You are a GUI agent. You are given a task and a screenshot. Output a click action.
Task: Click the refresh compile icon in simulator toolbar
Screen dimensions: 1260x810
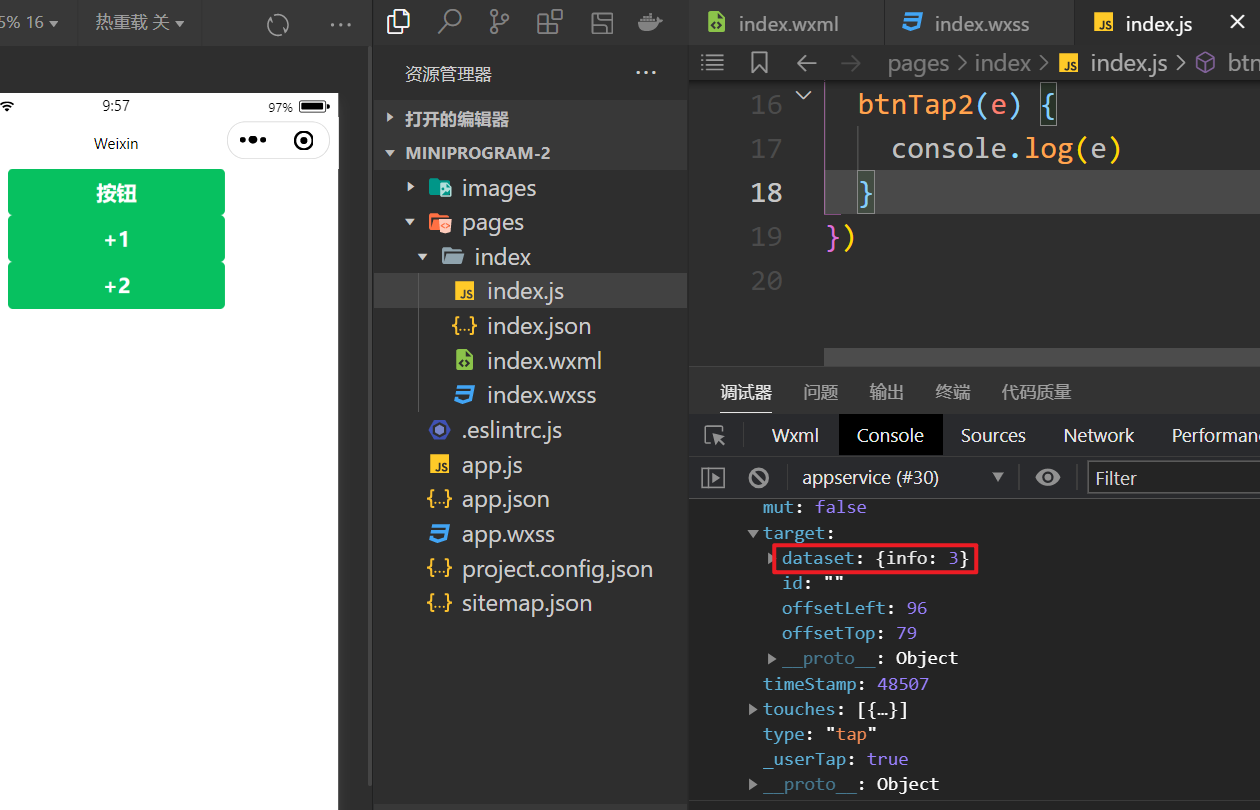(278, 25)
